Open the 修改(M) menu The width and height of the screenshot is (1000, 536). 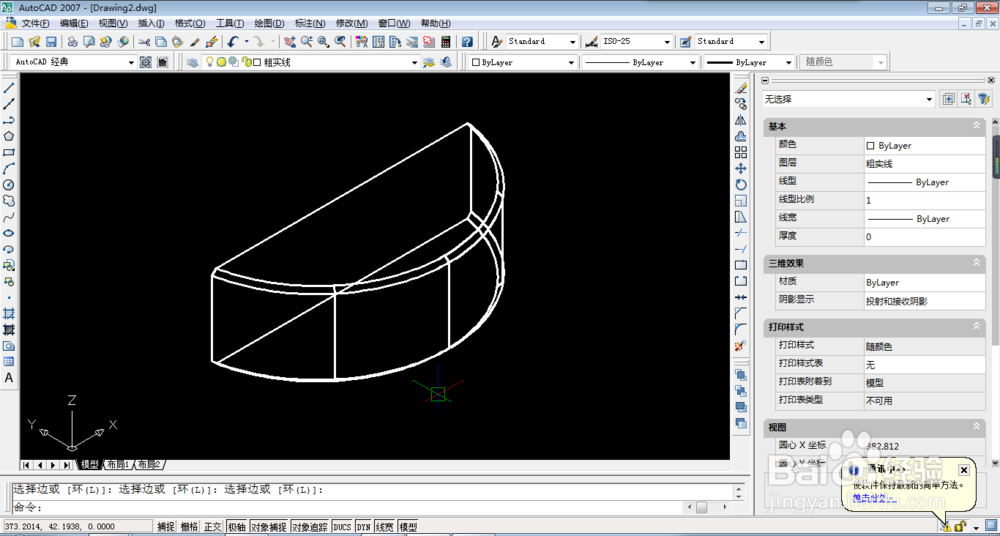pyautogui.click(x=351, y=23)
